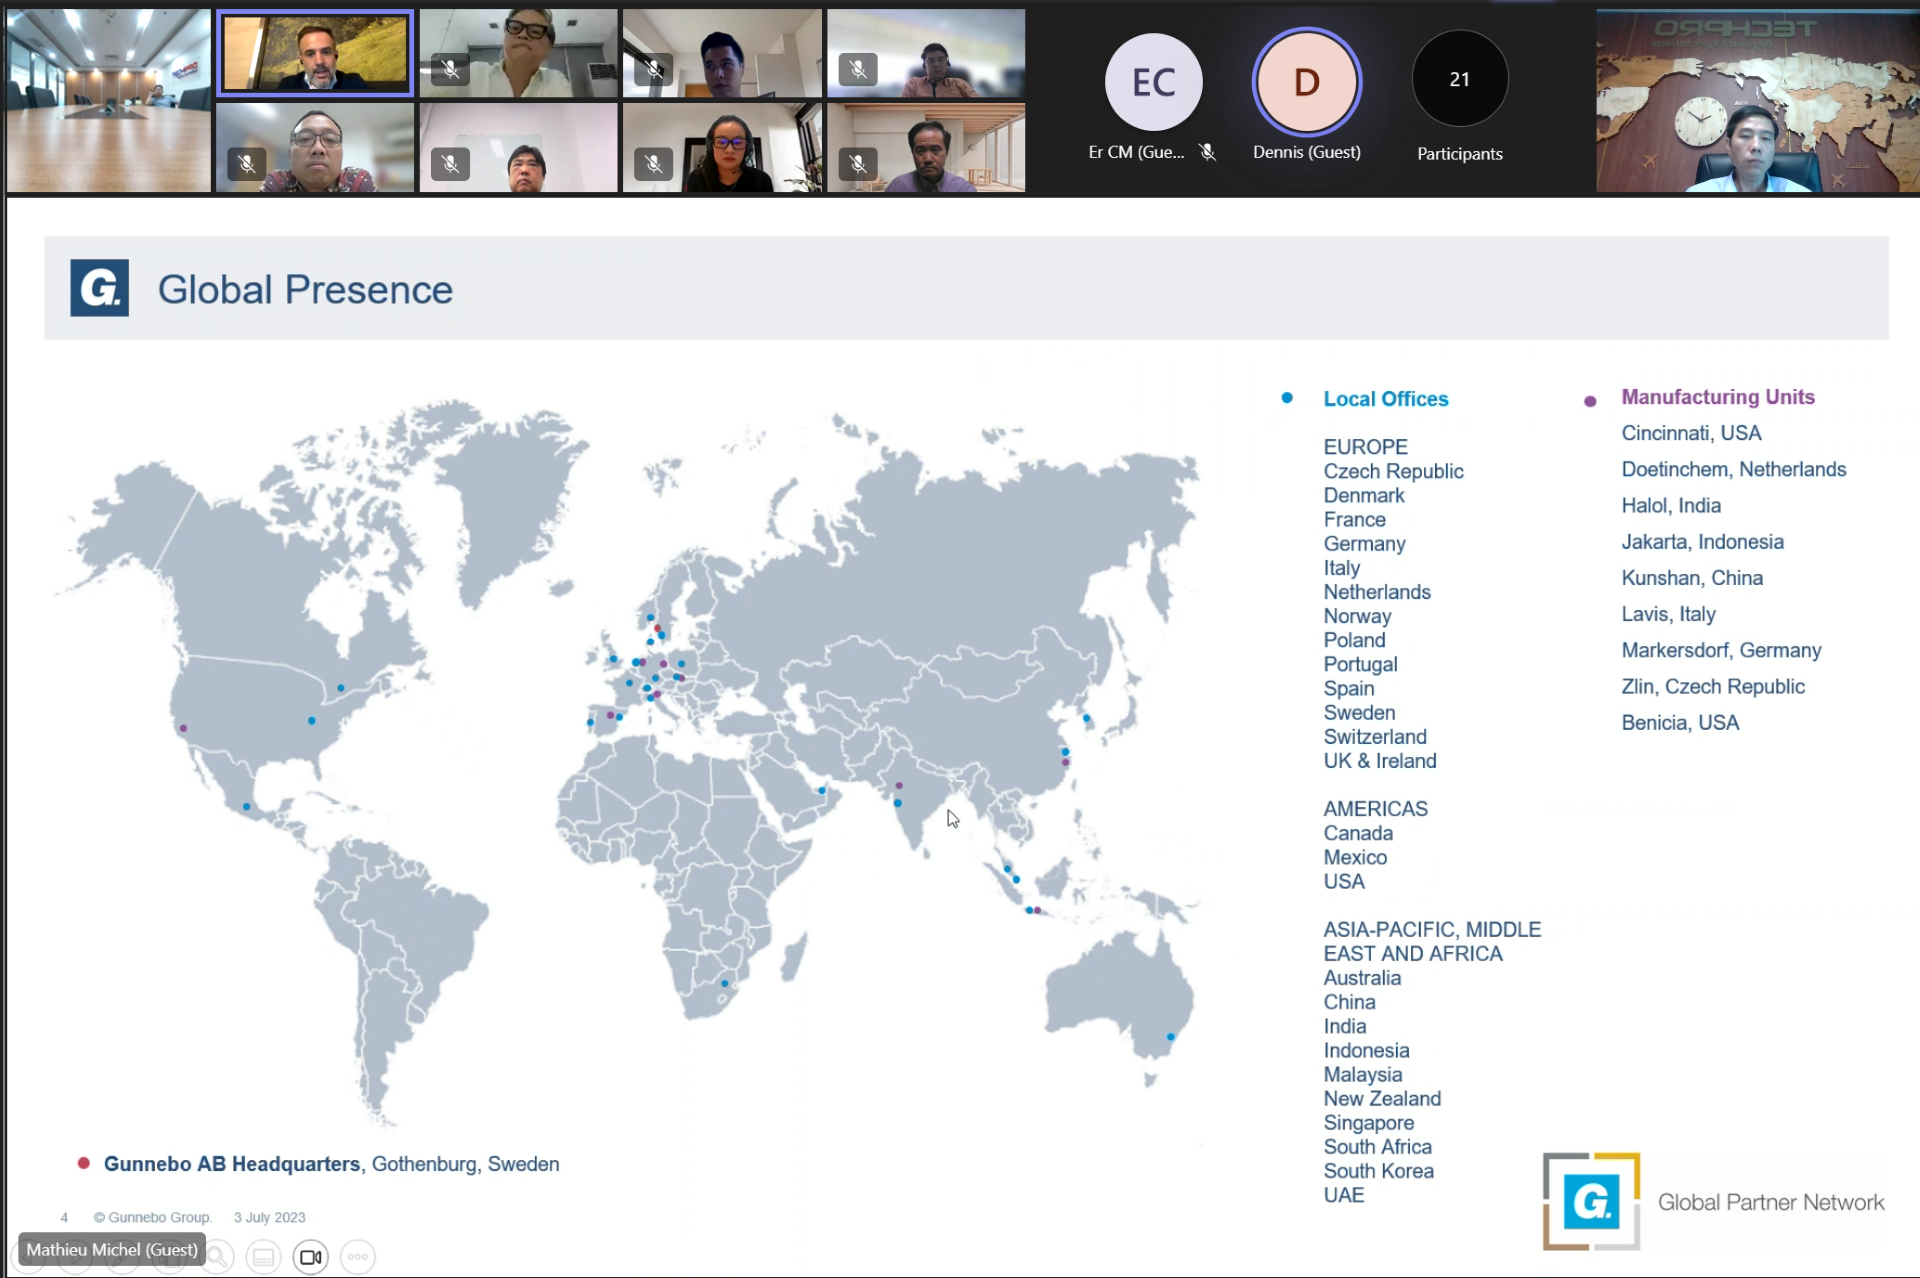Click Doetinchem, Netherlands manufacturing unit

[1733, 469]
